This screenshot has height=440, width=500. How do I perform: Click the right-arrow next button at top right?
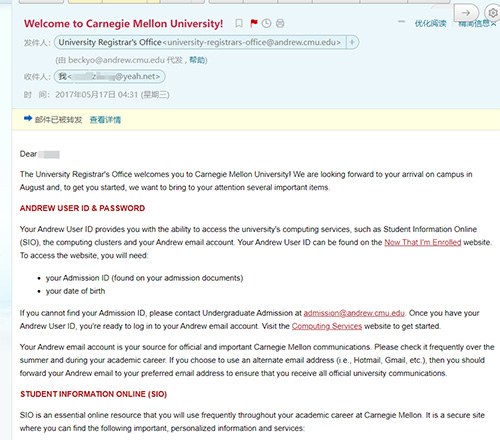pos(466,13)
